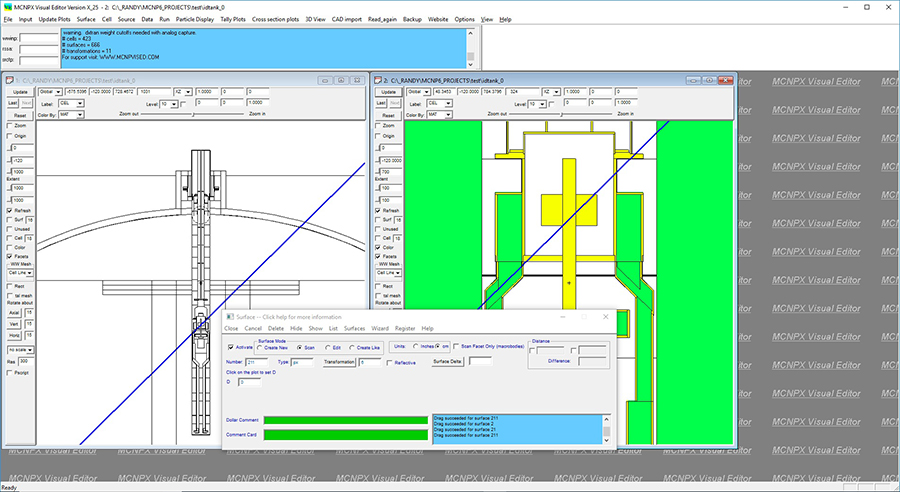The height and width of the screenshot is (492, 900).
Task: Open Global dropdown in plot window 1
Action: [58, 92]
